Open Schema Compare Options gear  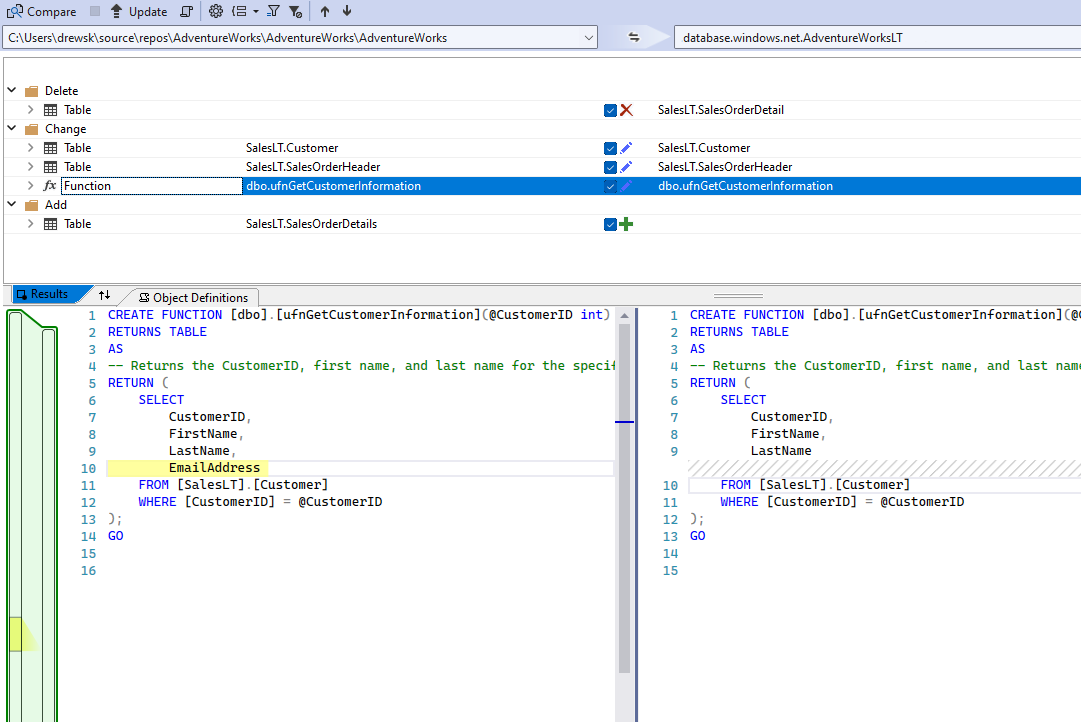tap(215, 12)
